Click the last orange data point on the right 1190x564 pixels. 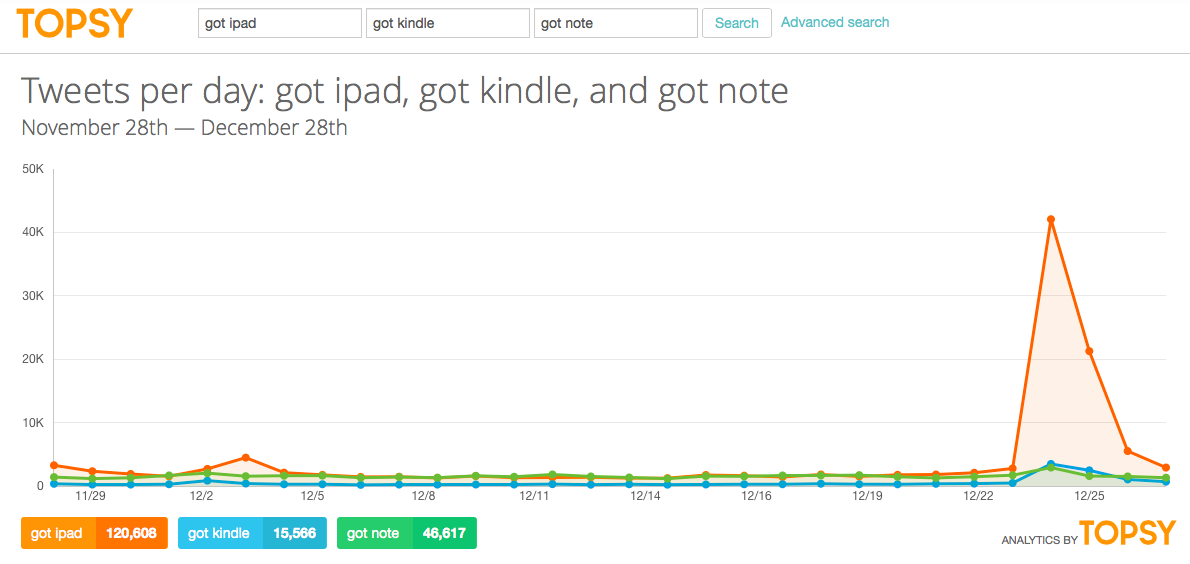(x=1166, y=468)
